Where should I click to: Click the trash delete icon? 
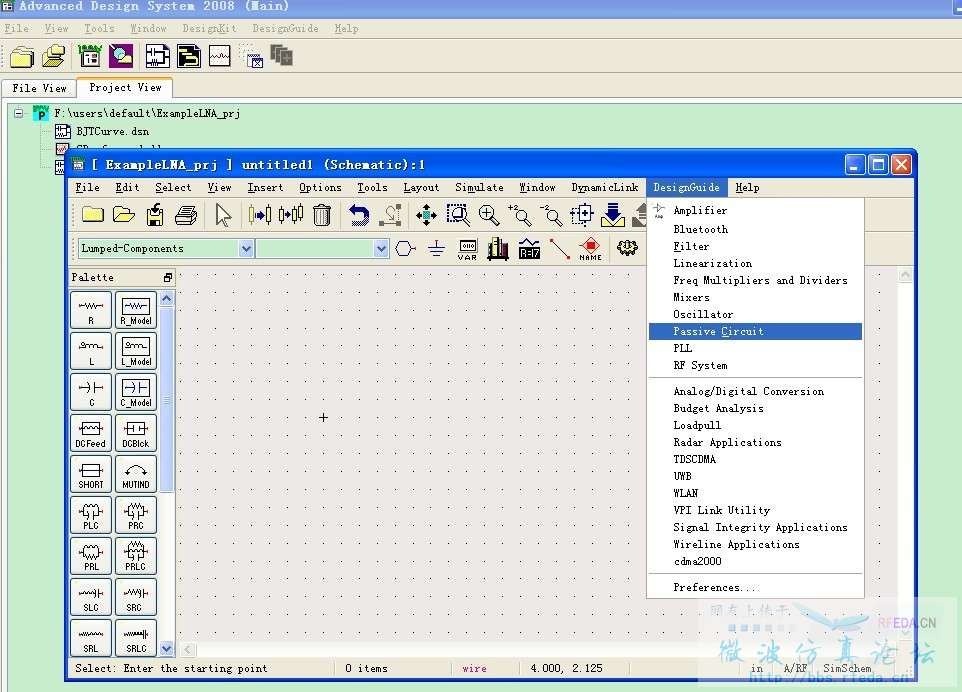pos(321,215)
